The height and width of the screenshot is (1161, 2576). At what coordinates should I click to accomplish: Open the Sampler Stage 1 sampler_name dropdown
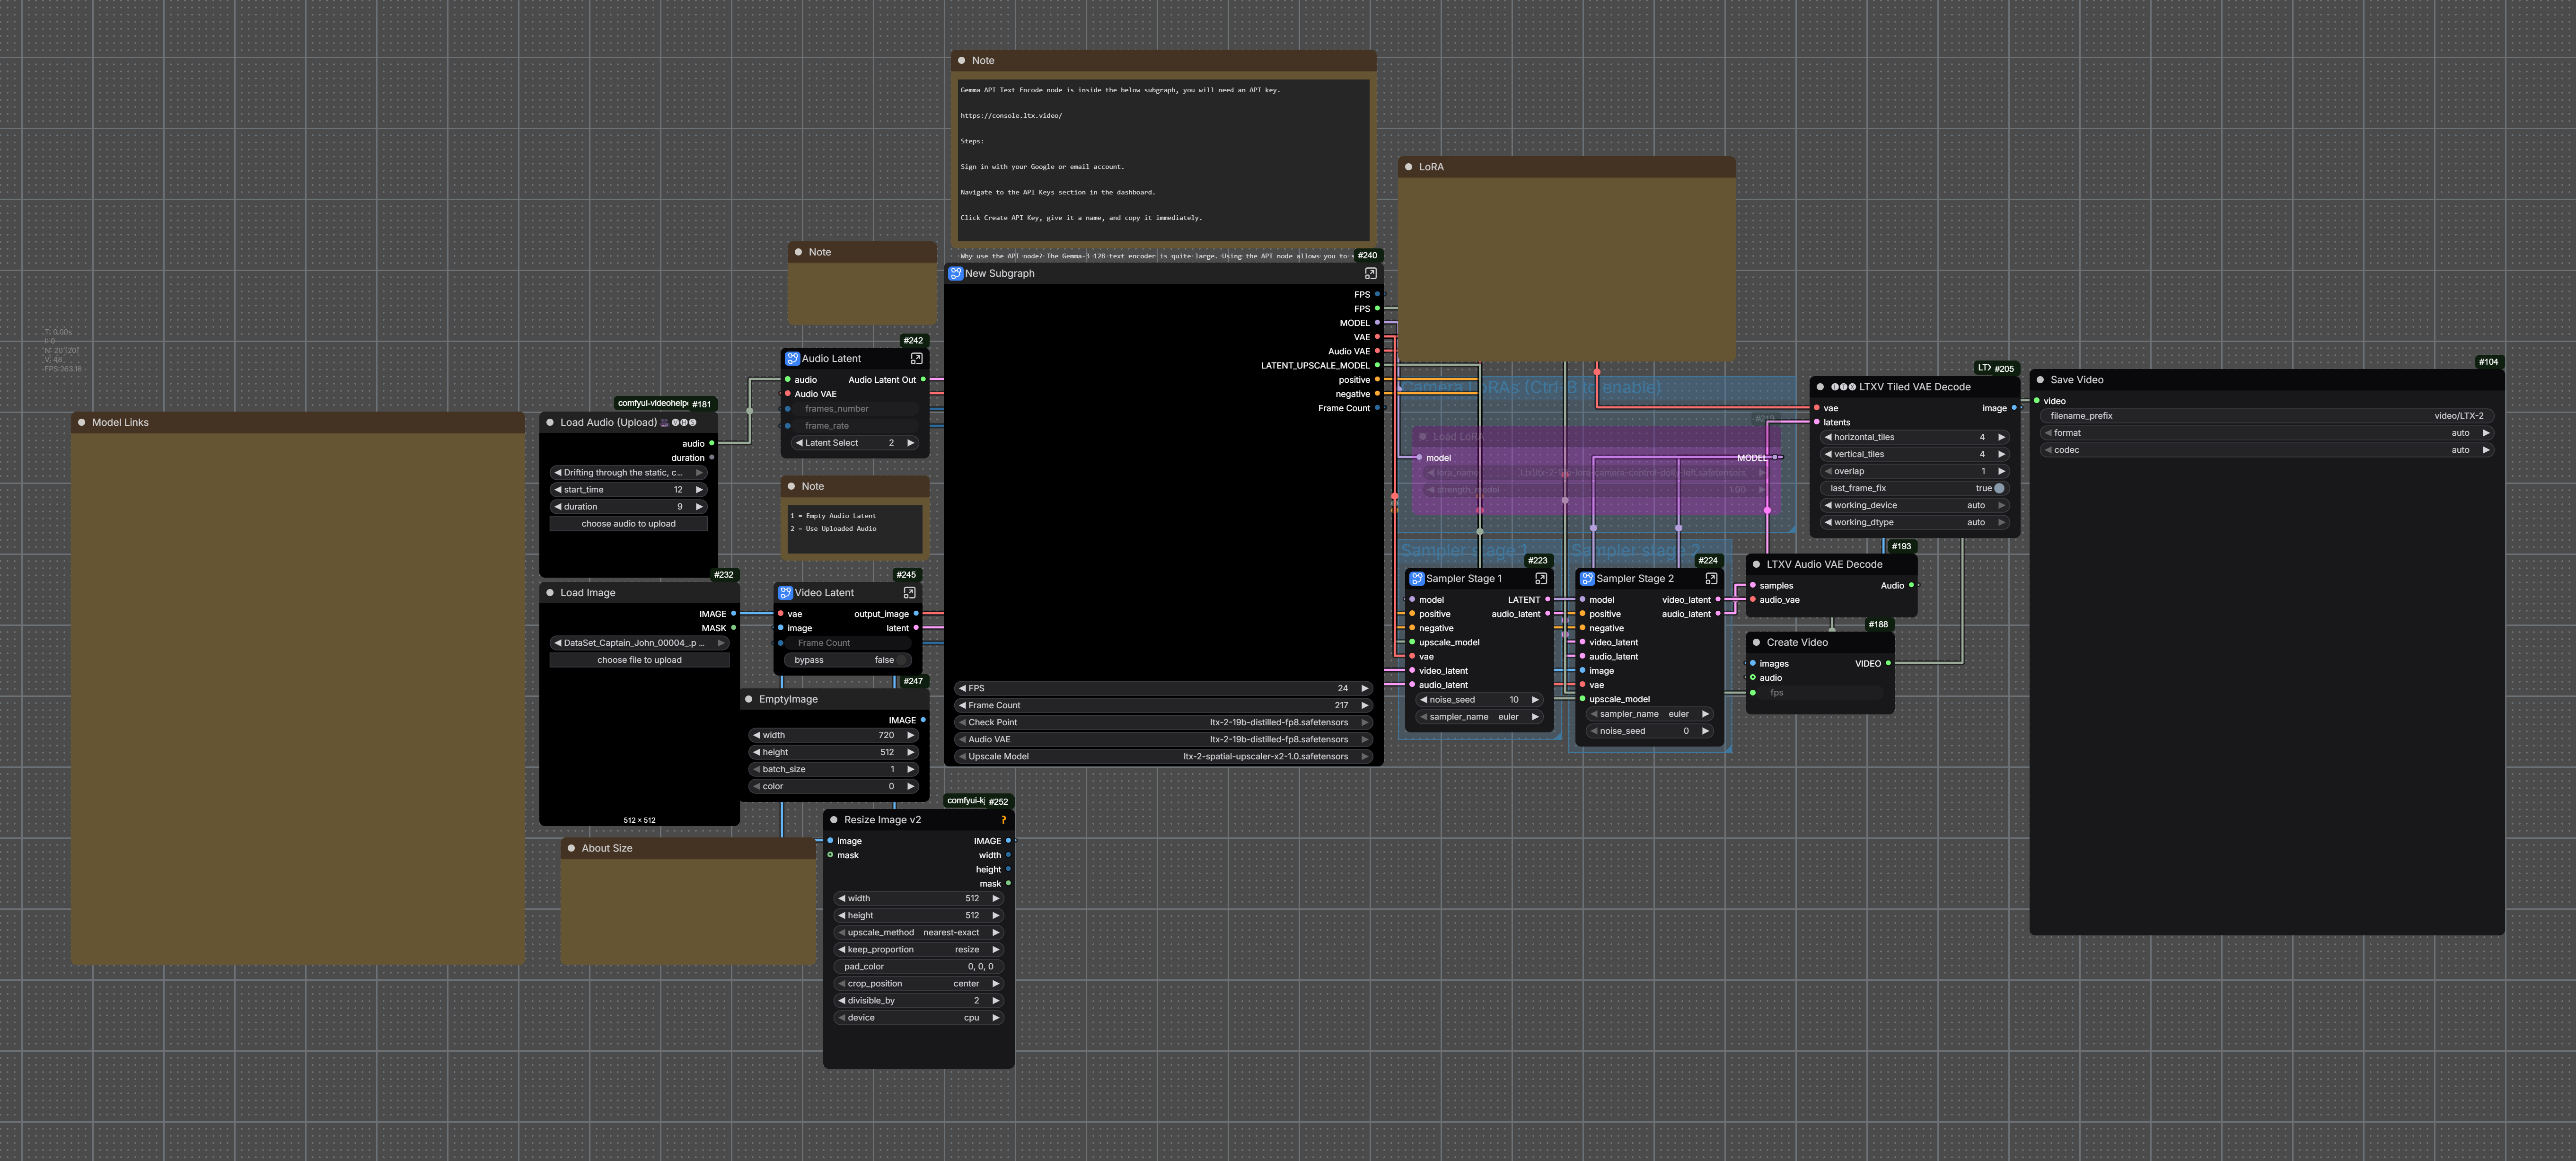pos(1480,717)
